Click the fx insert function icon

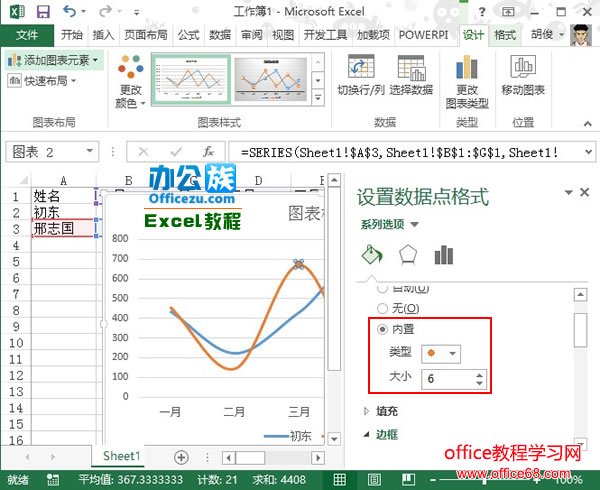point(208,152)
